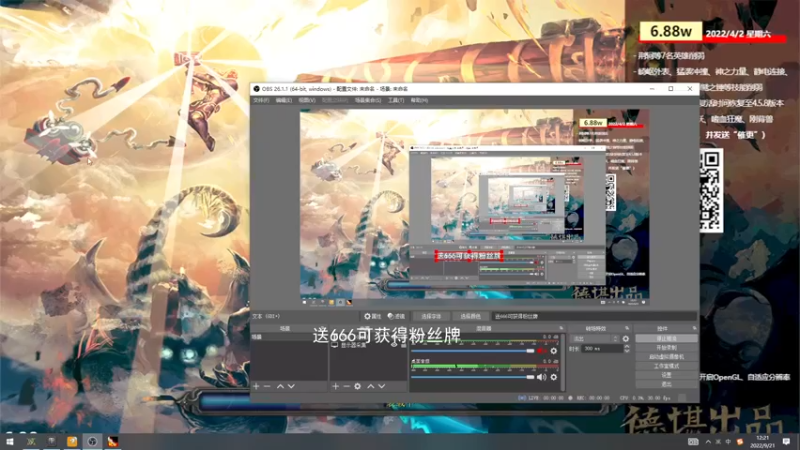Open the orange app icon in taskbar

(72, 441)
